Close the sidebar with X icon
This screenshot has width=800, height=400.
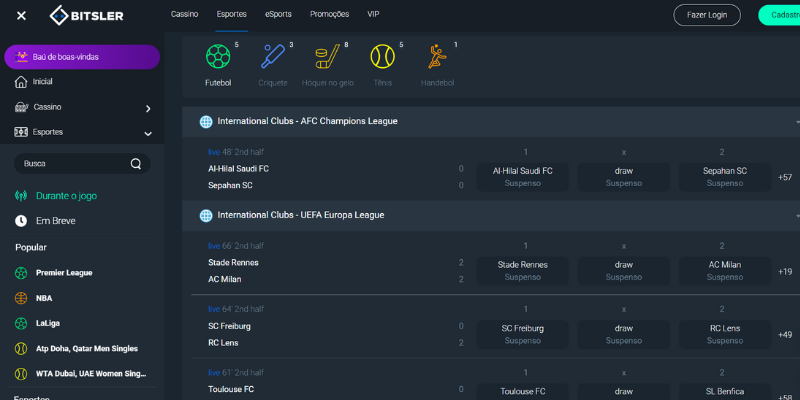(22, 15)
